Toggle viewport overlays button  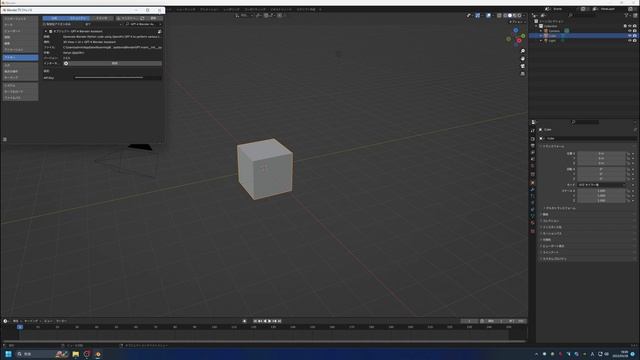[x=489, y=15]
